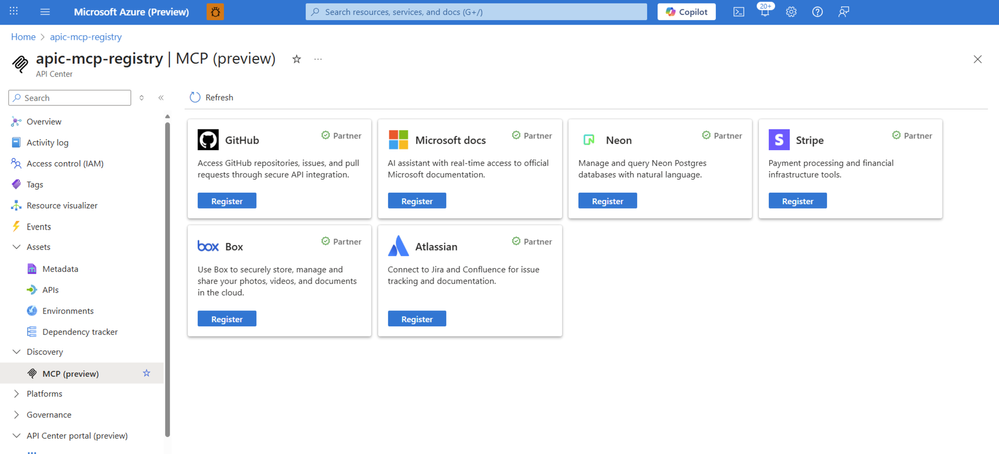Open the ellipsis more options by title
Image resolution: width=999 pixels, height=454 pixels.
(318, 59)
